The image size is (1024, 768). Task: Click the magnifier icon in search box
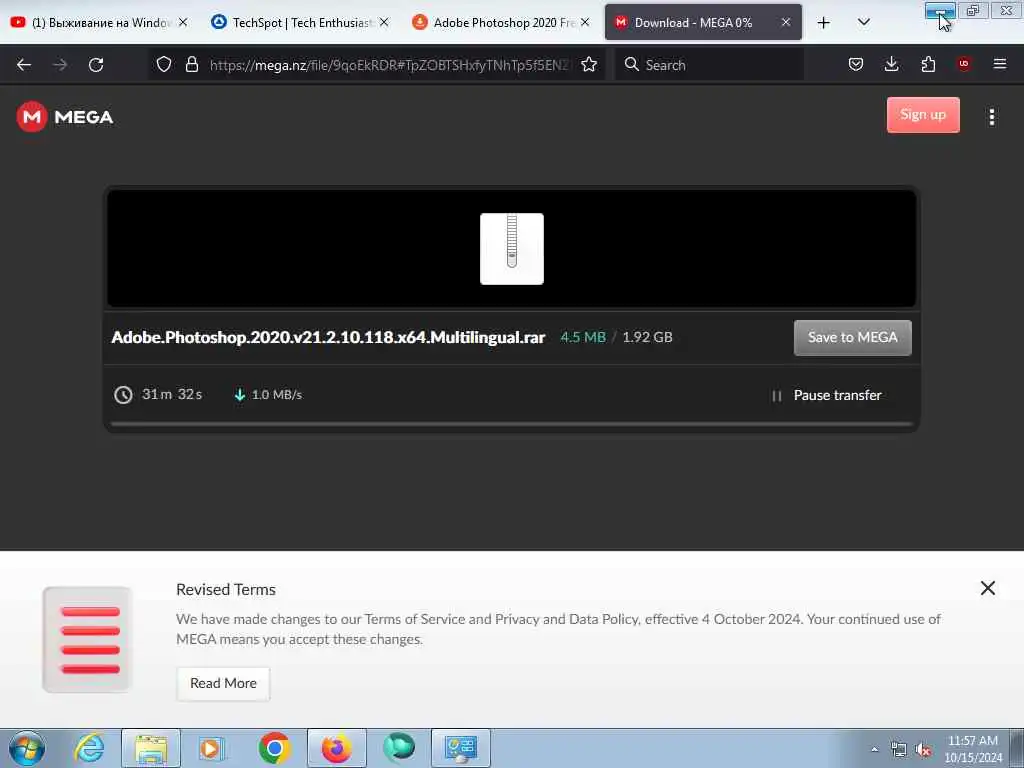pyautogui.click(x=632, y=64)
